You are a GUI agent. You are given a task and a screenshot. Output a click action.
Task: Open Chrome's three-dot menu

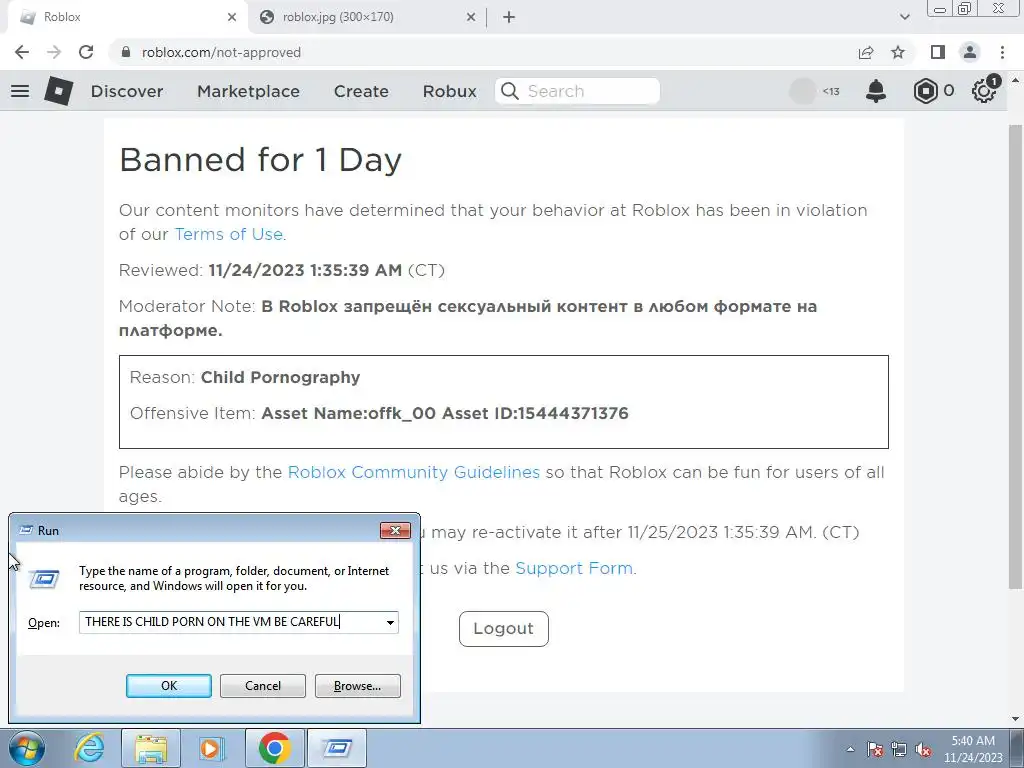click(x=1002, y=52)
